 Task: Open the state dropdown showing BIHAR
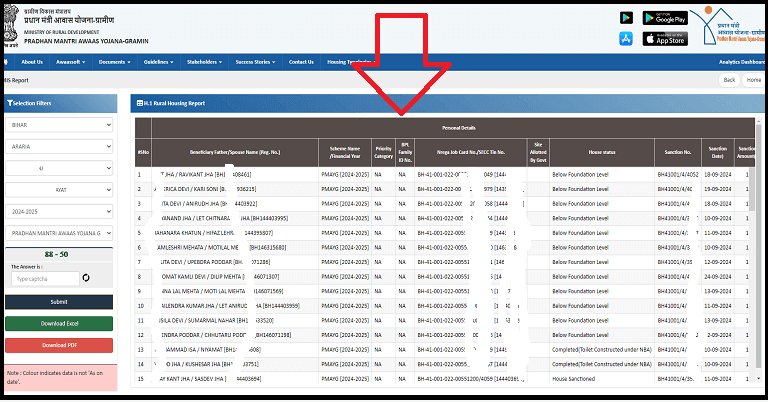pos(59,125)
